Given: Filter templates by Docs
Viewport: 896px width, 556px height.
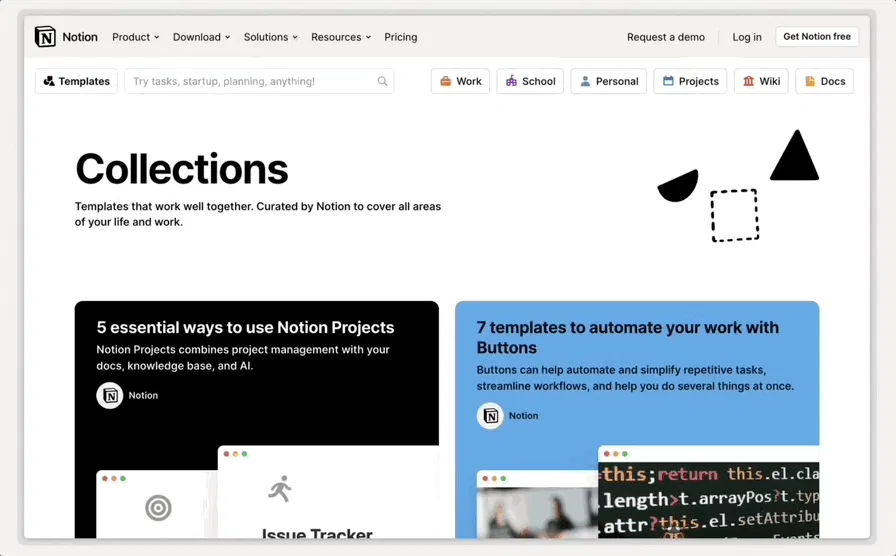Looking at the screenshot, I should pyautogui.click(x=825, y=81).
